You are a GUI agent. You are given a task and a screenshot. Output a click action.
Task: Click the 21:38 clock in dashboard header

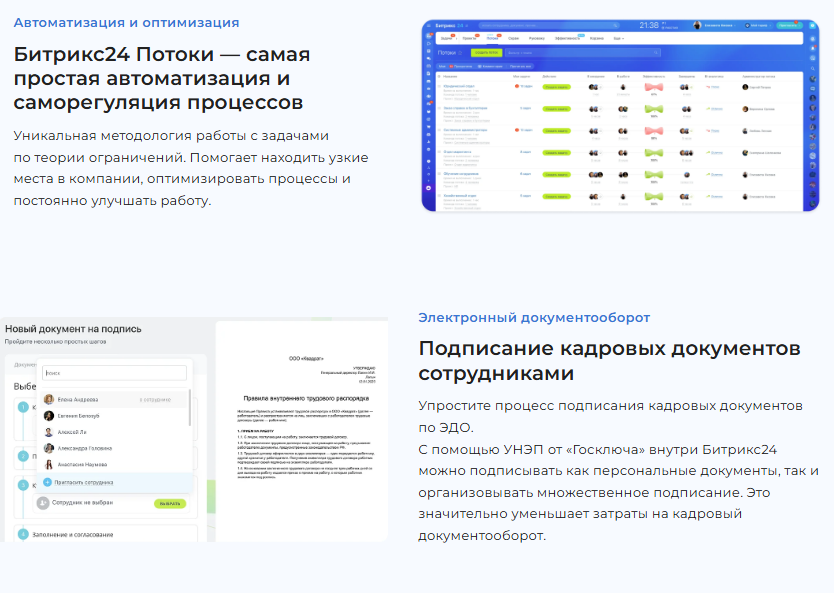(649, 25)
